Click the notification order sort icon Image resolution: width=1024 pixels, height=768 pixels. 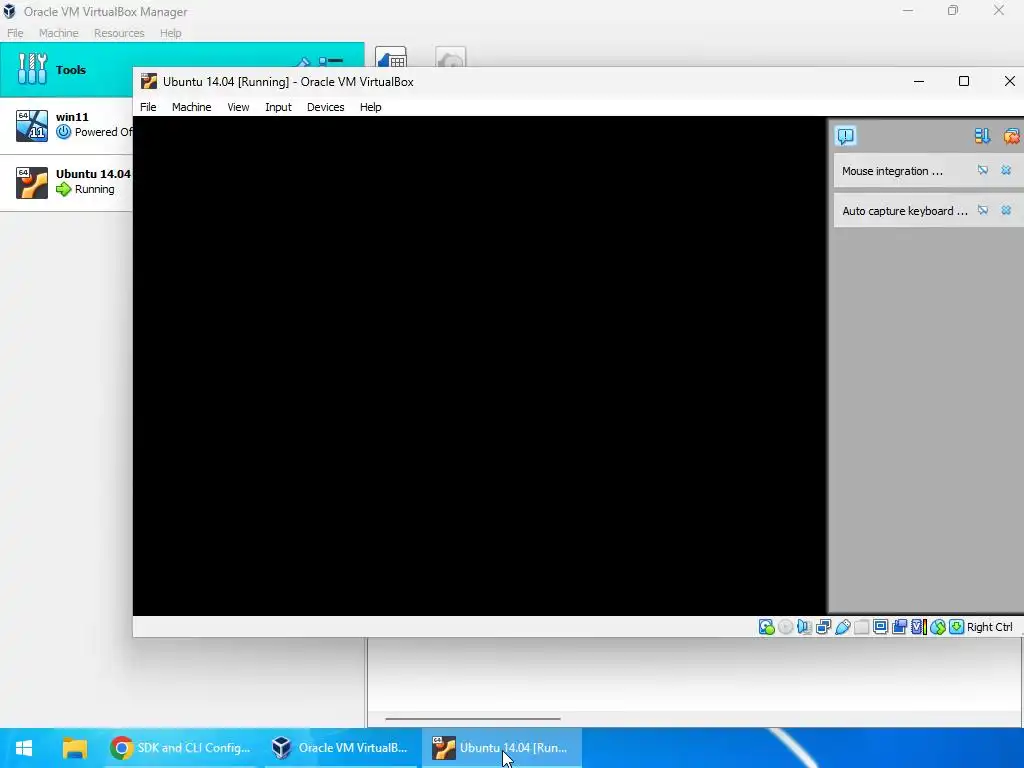point(982,136)
